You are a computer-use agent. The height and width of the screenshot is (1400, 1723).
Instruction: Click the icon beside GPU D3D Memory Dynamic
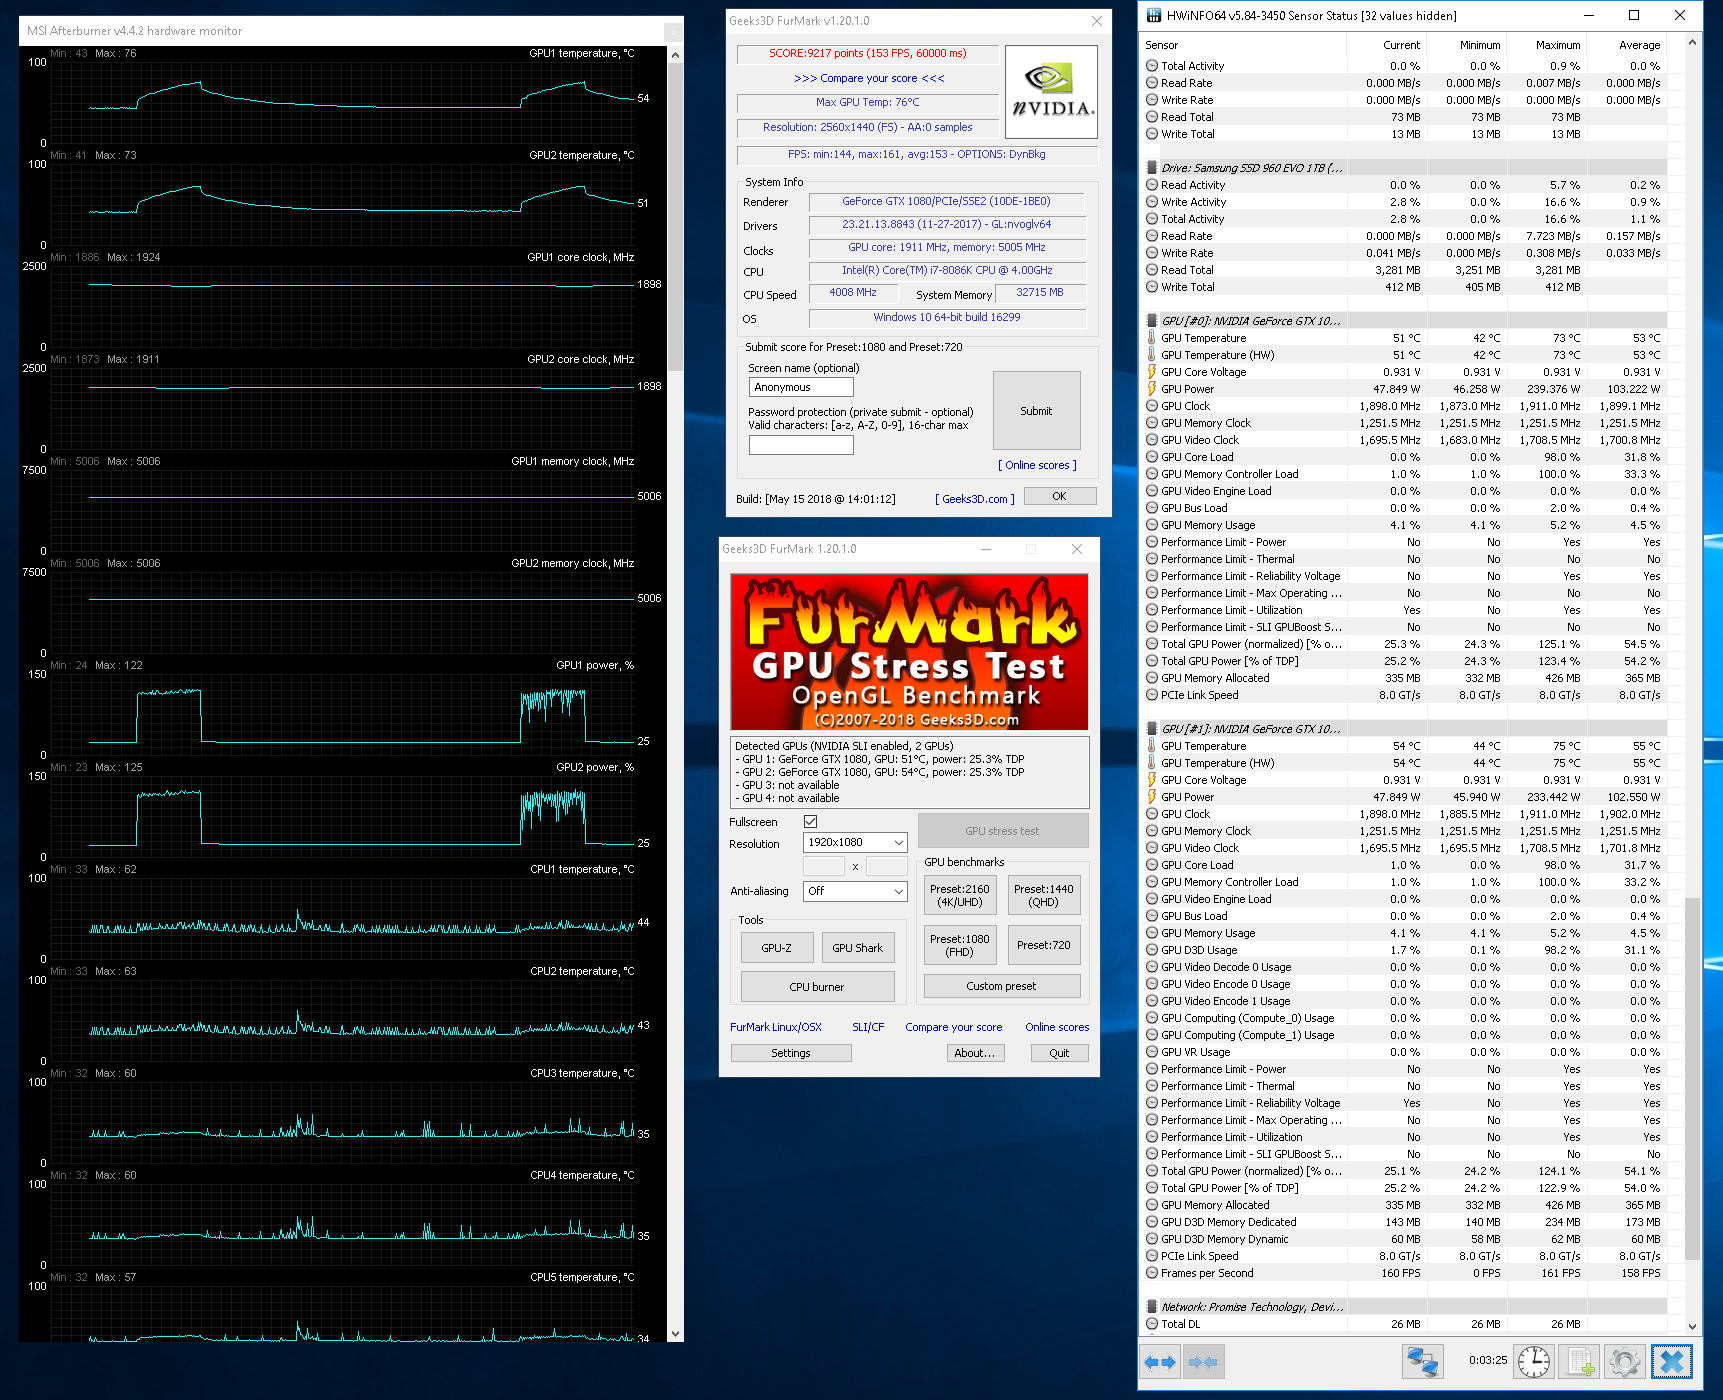(1152, 1239)
